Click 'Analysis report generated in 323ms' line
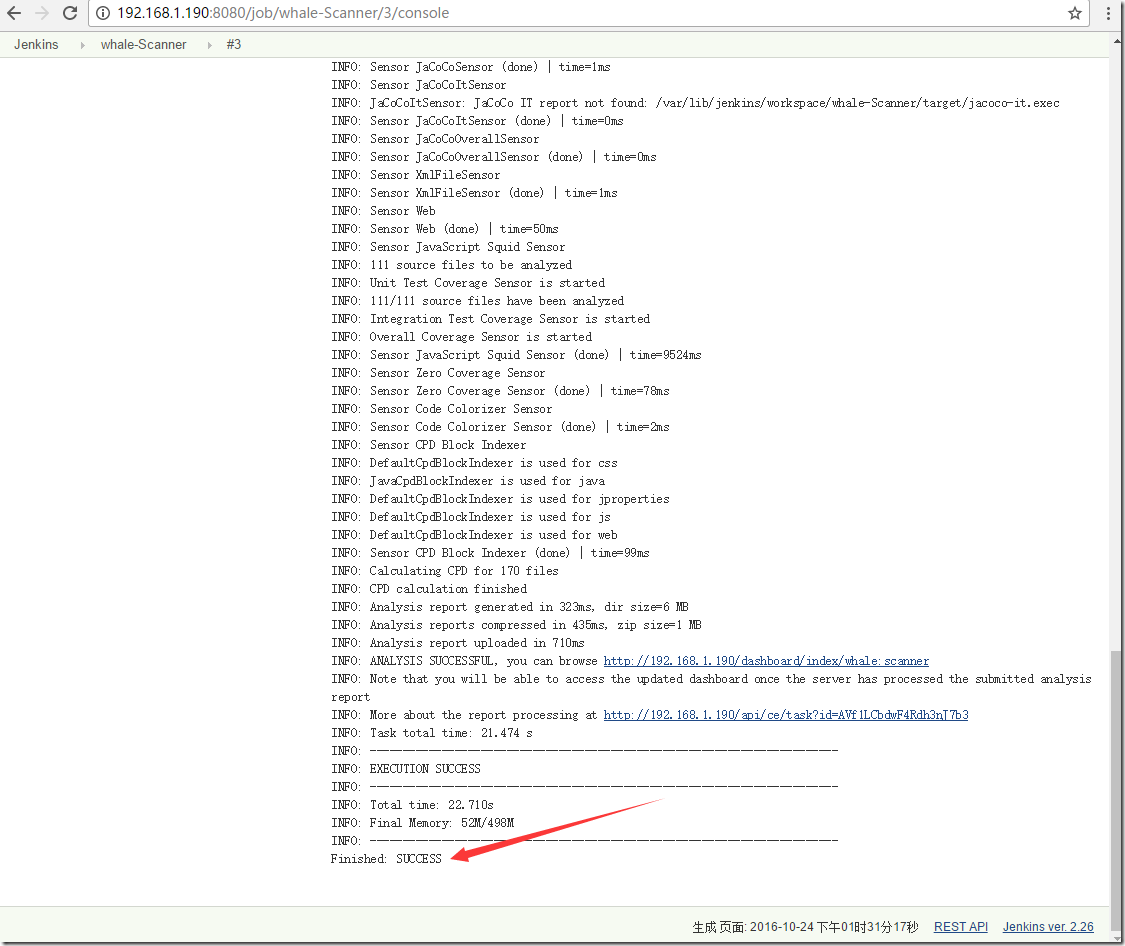 pyautogui.click(x=510, y=607)
